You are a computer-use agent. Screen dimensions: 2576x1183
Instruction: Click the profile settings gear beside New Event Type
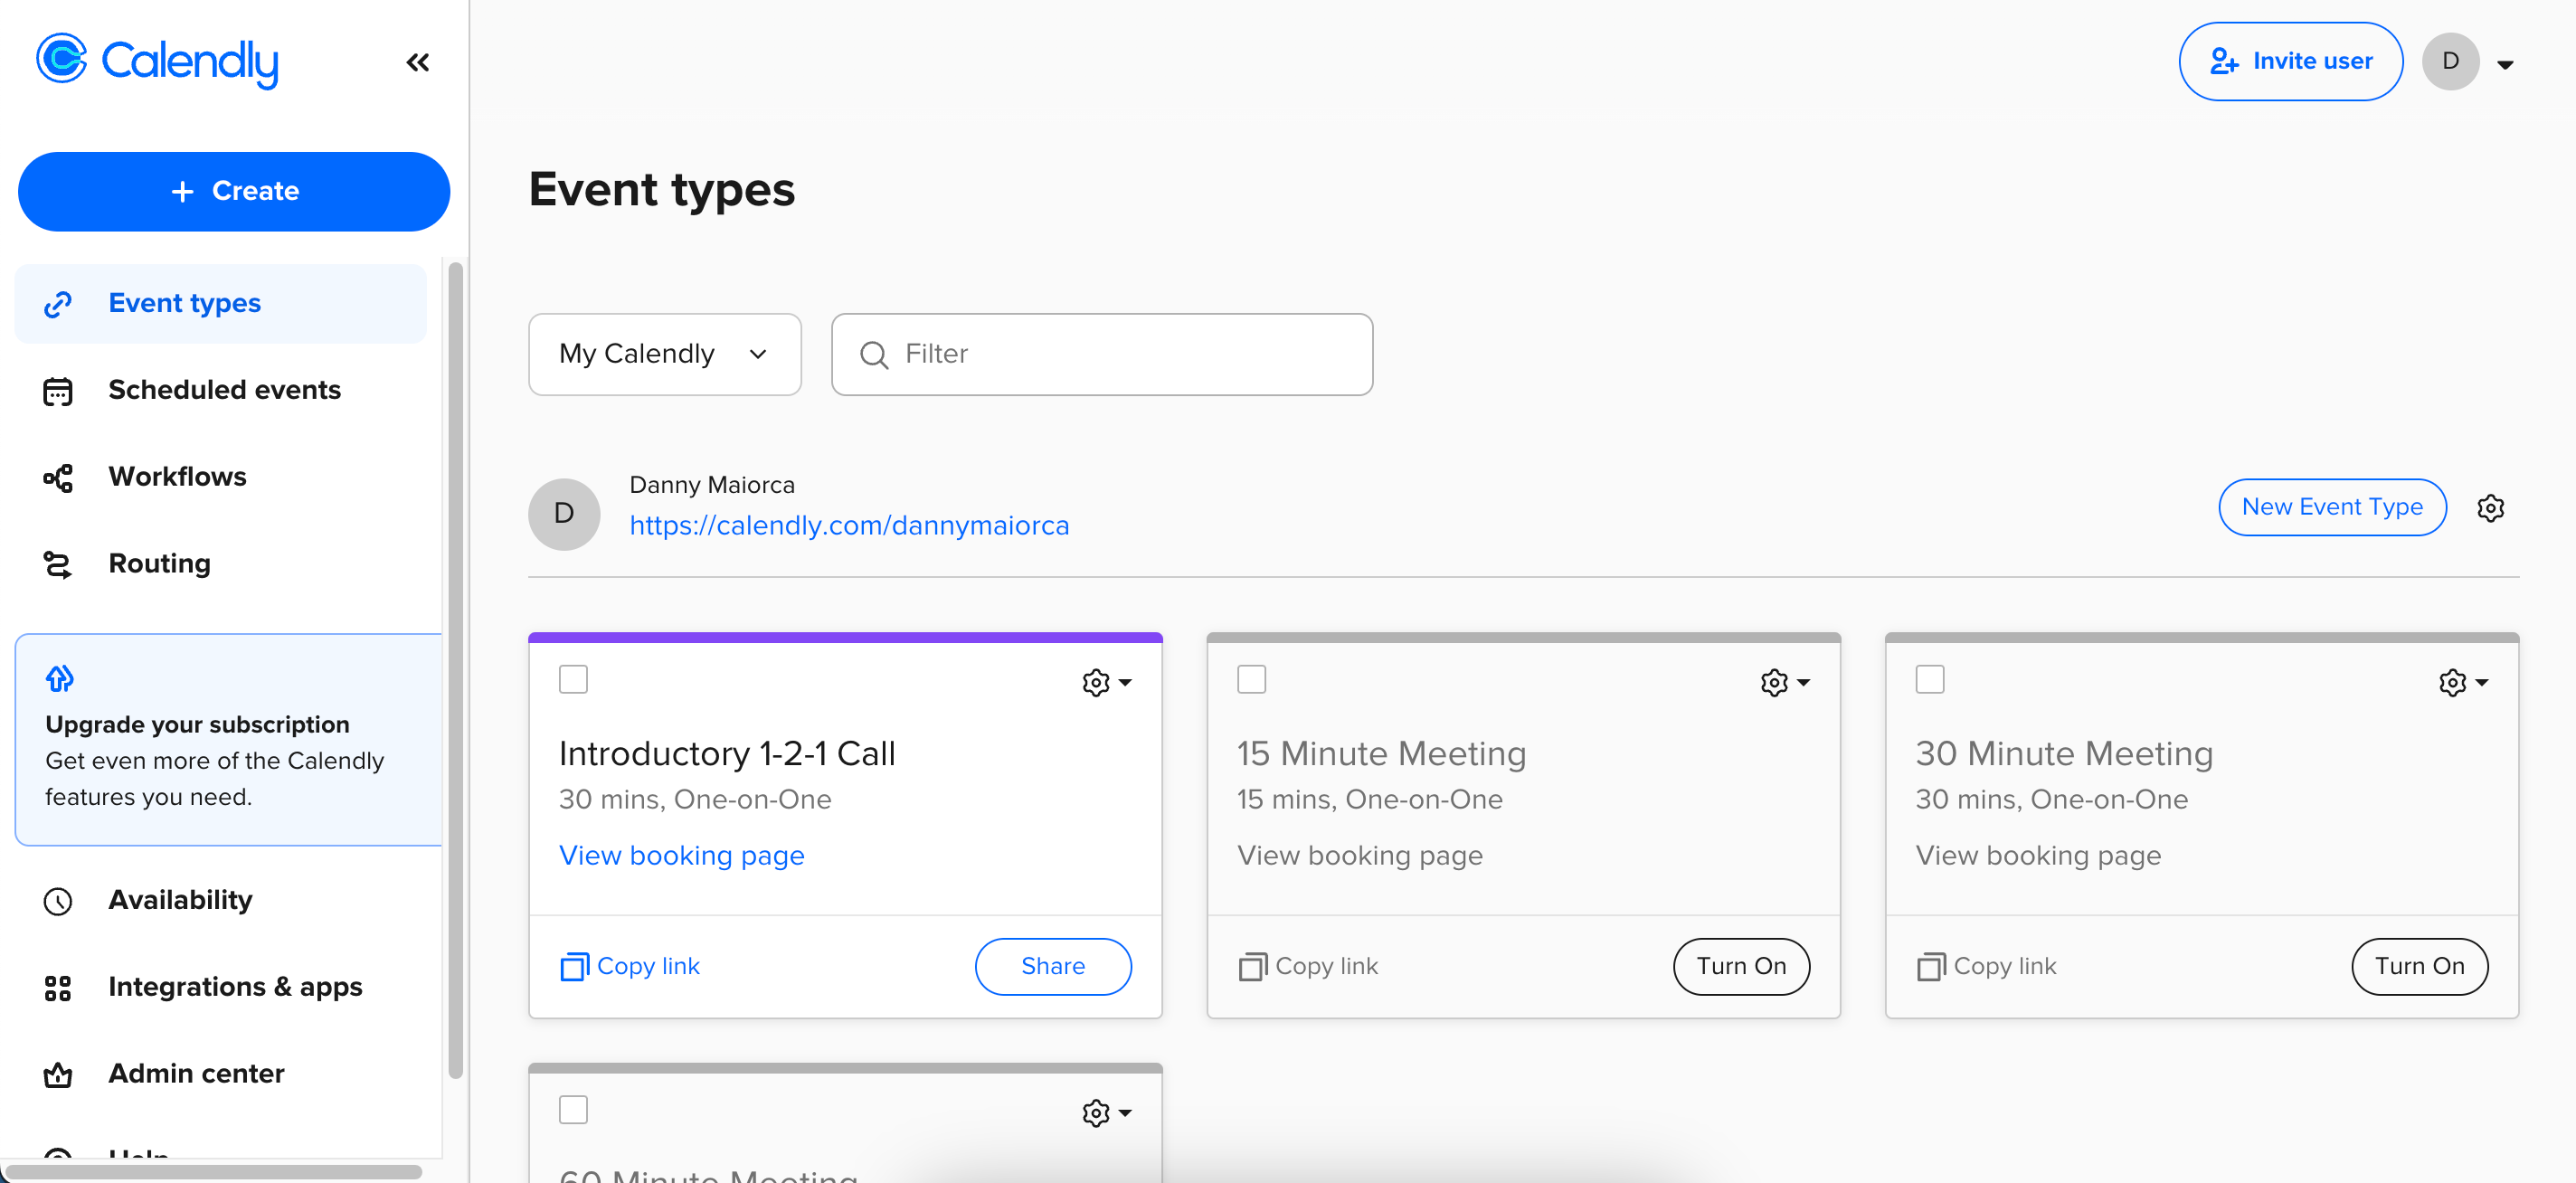(x=2490, y=508)
